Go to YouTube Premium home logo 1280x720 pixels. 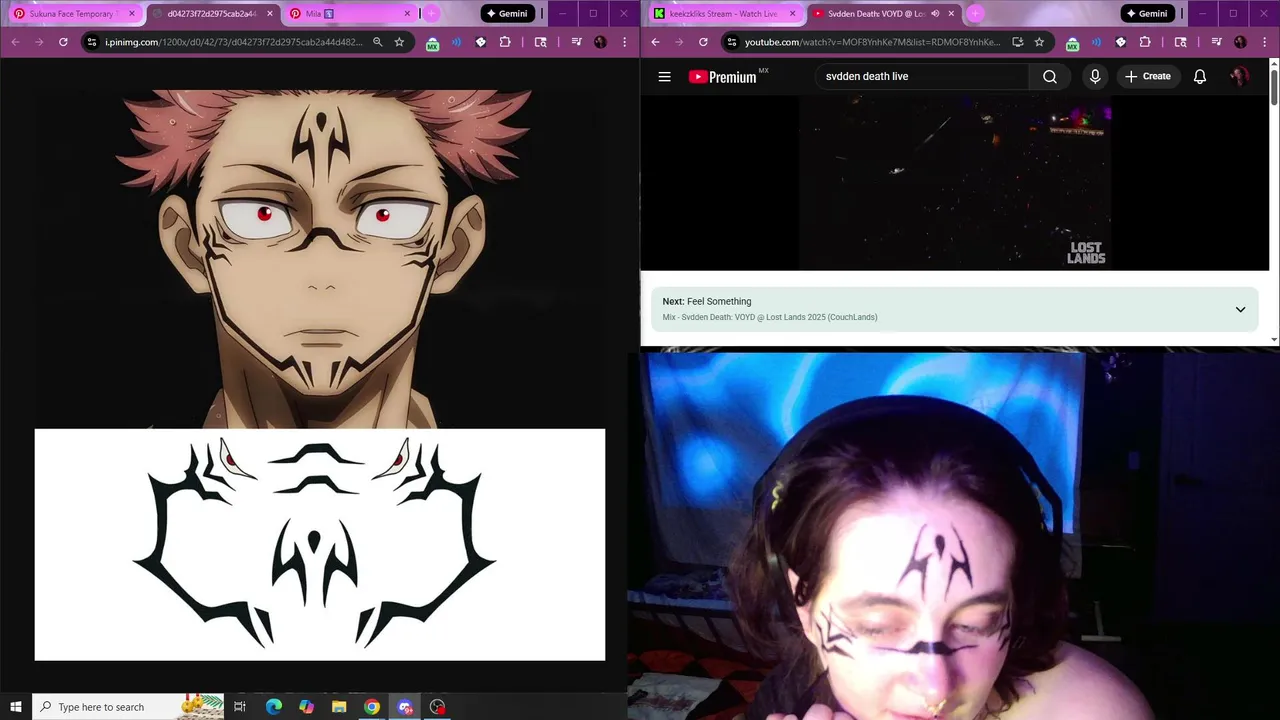coord(722,77)
